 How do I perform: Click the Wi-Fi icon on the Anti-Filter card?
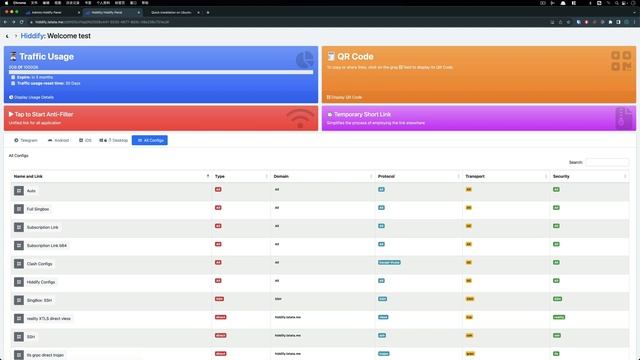[300, 118]
